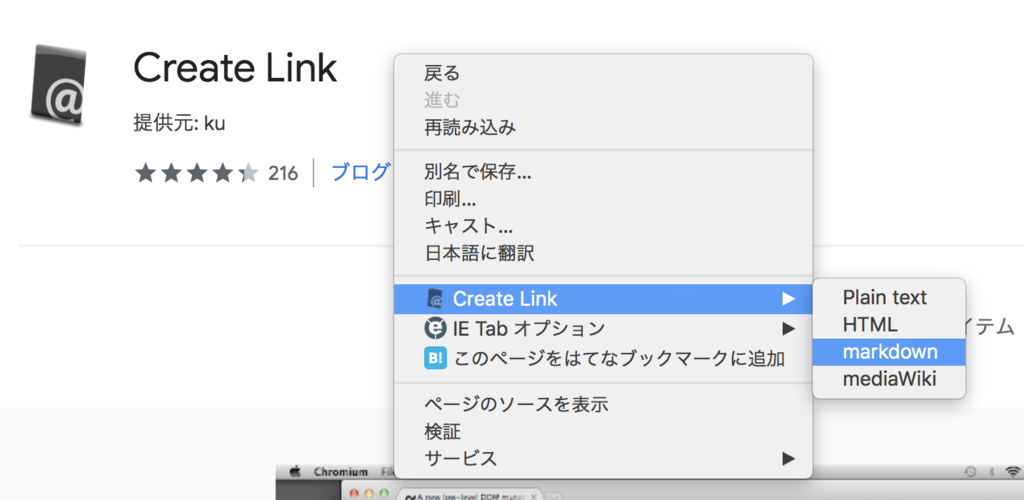Click the IE Tab icon in context menu
This screenshot has width=1024, height=500.
pos(435,328)
